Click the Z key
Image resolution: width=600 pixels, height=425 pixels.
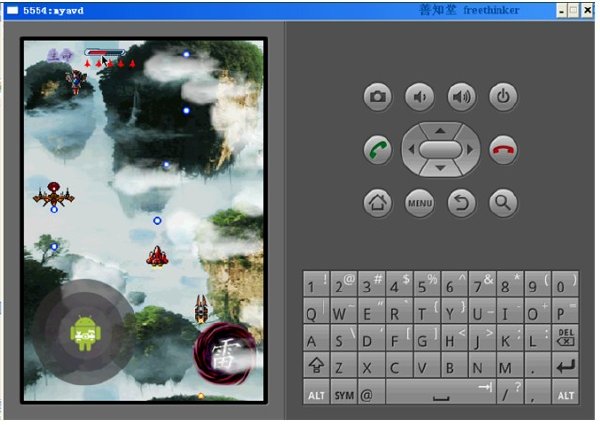(344, 365)
